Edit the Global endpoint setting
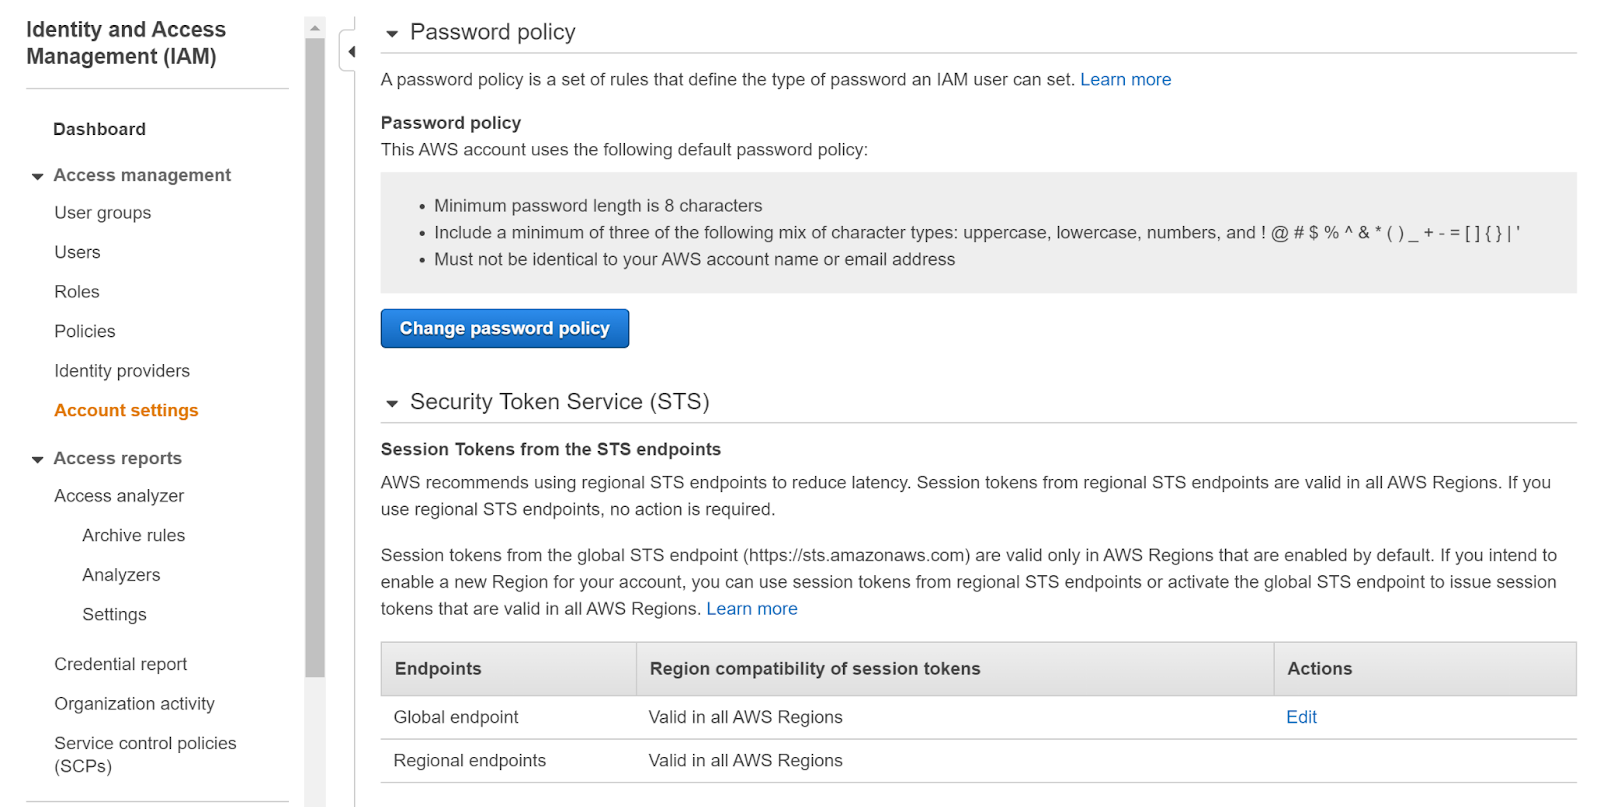 pos(1301,717)
